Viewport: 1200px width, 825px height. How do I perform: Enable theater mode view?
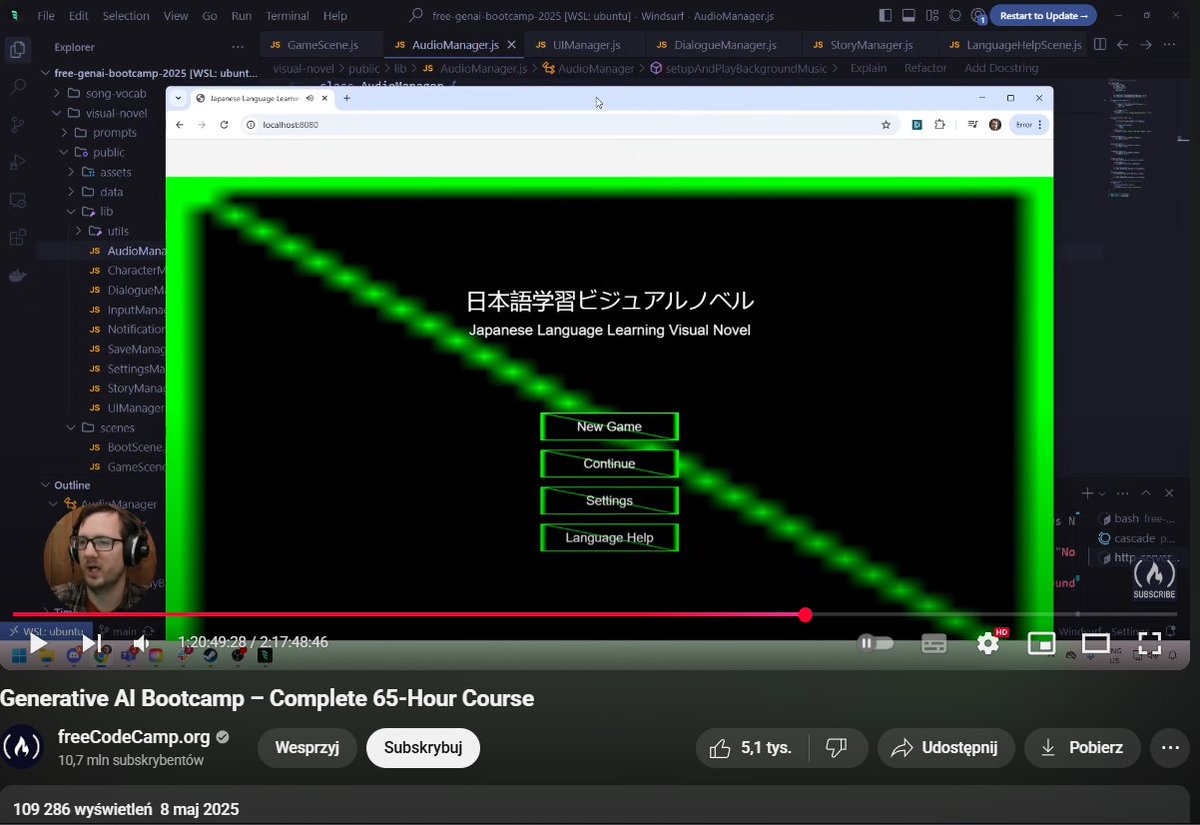coord(1096,643)
